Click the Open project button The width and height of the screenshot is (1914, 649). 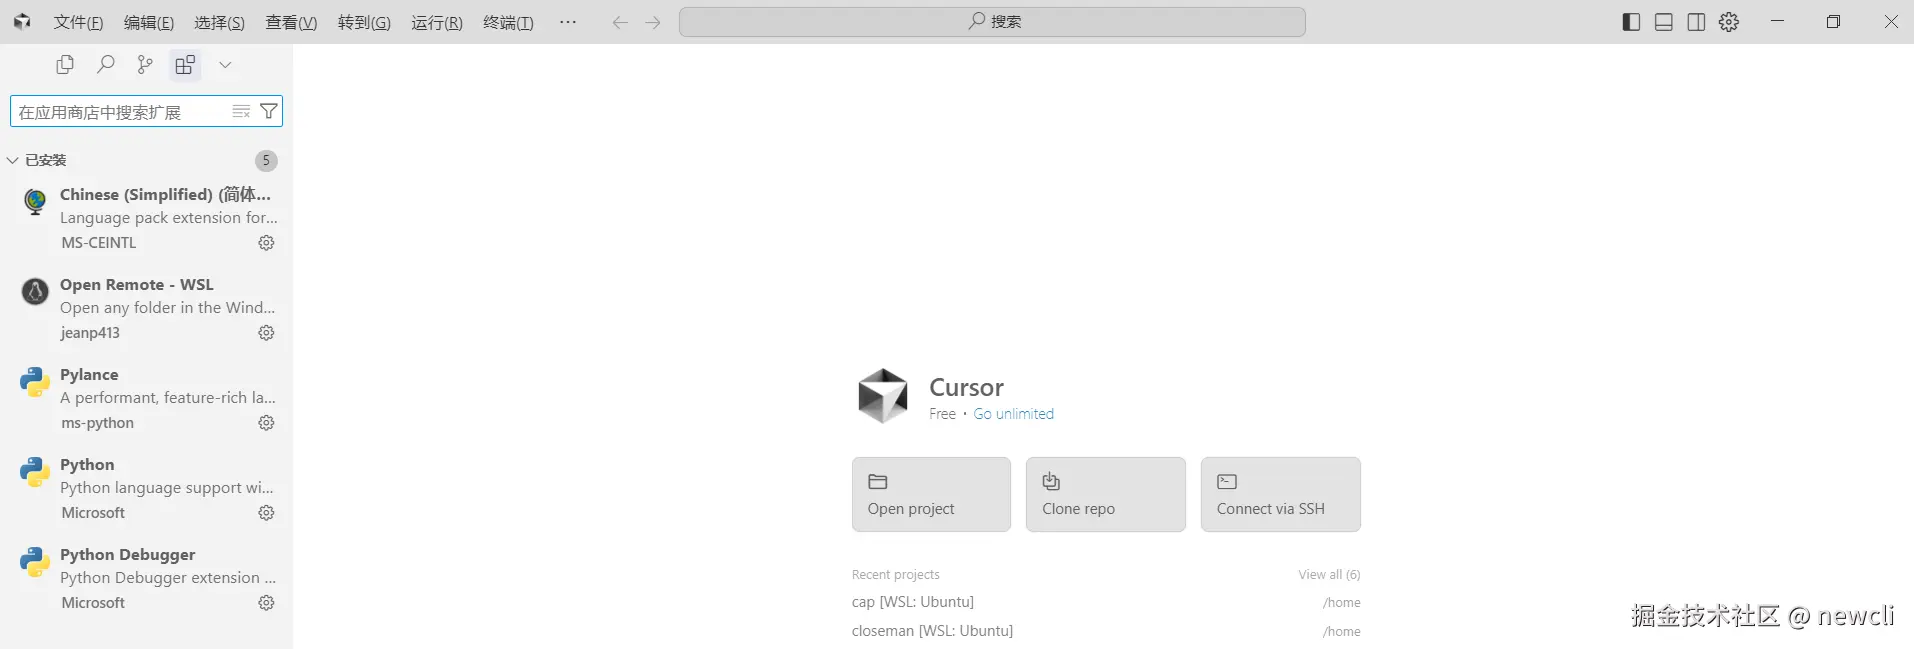[x=931, y=494]
